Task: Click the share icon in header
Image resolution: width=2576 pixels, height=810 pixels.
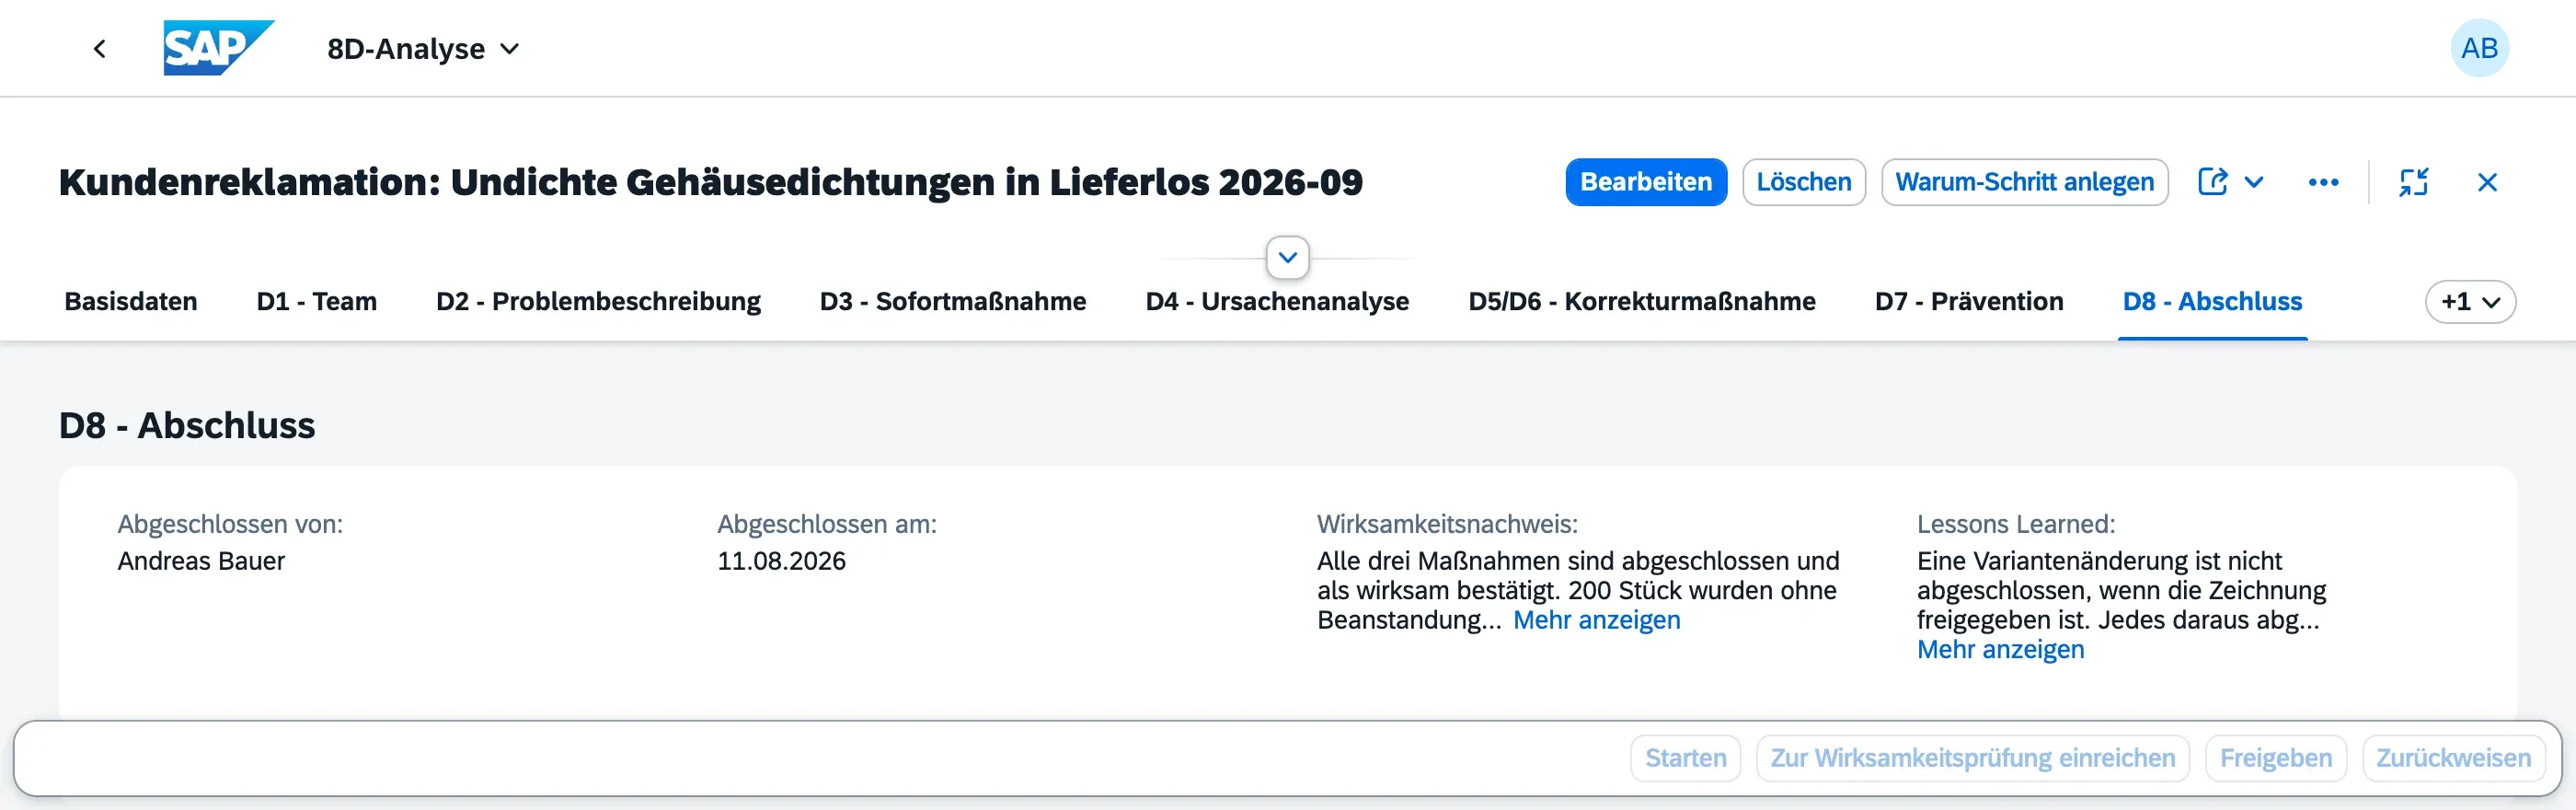Action: [2213, 182]
